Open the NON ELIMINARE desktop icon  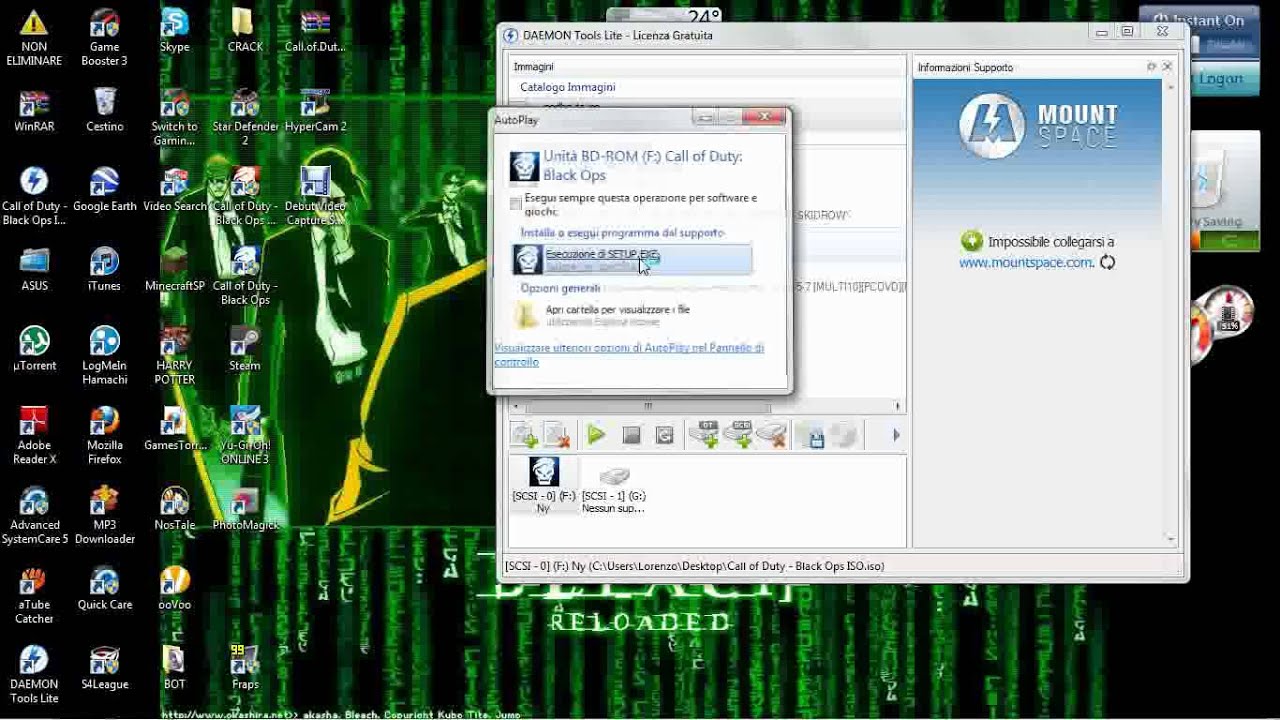pos(34,38)
